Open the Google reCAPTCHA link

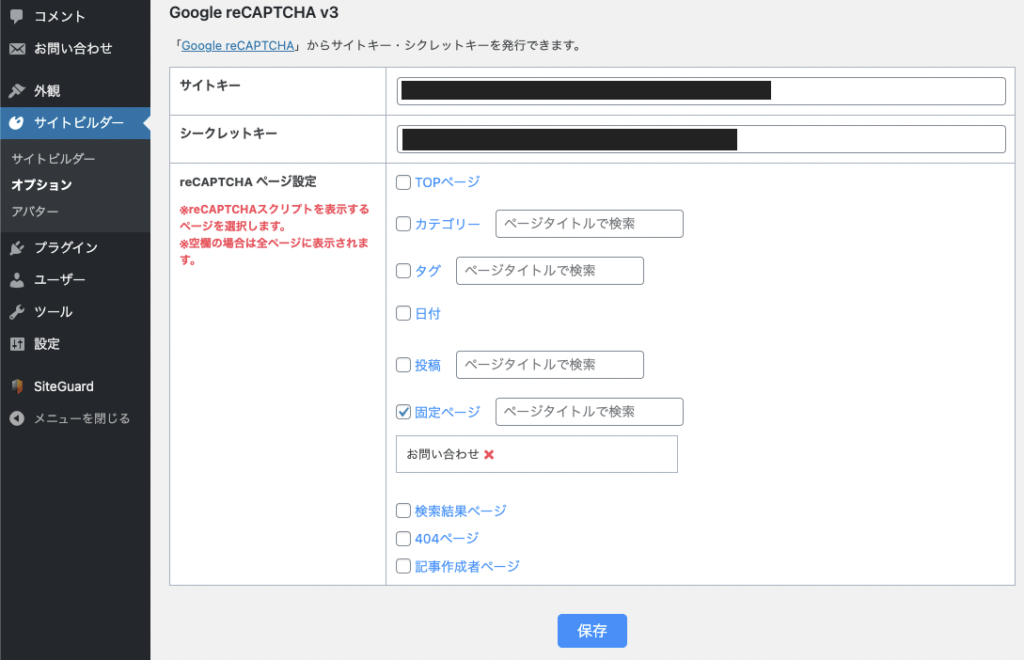237,46
